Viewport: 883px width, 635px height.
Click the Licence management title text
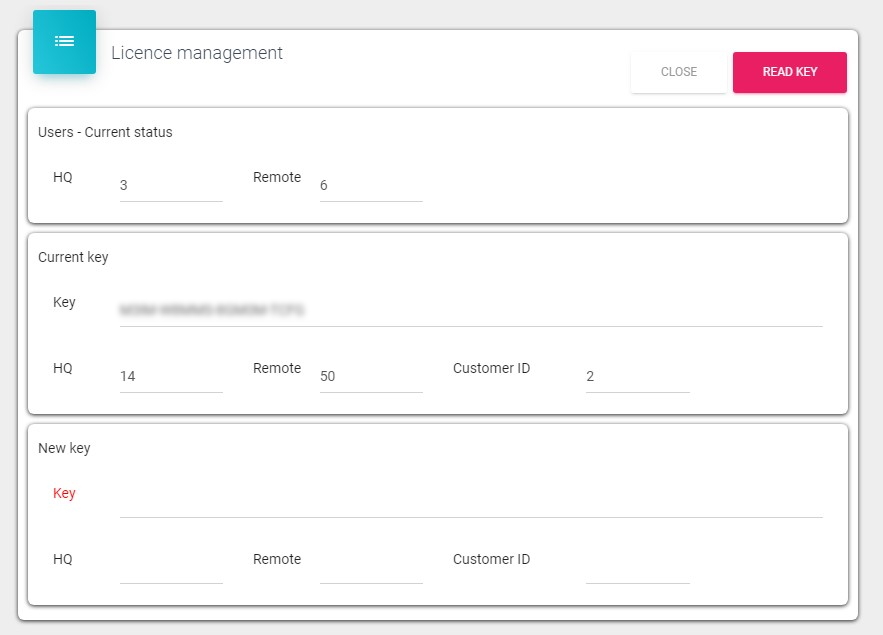click(197, 53)
